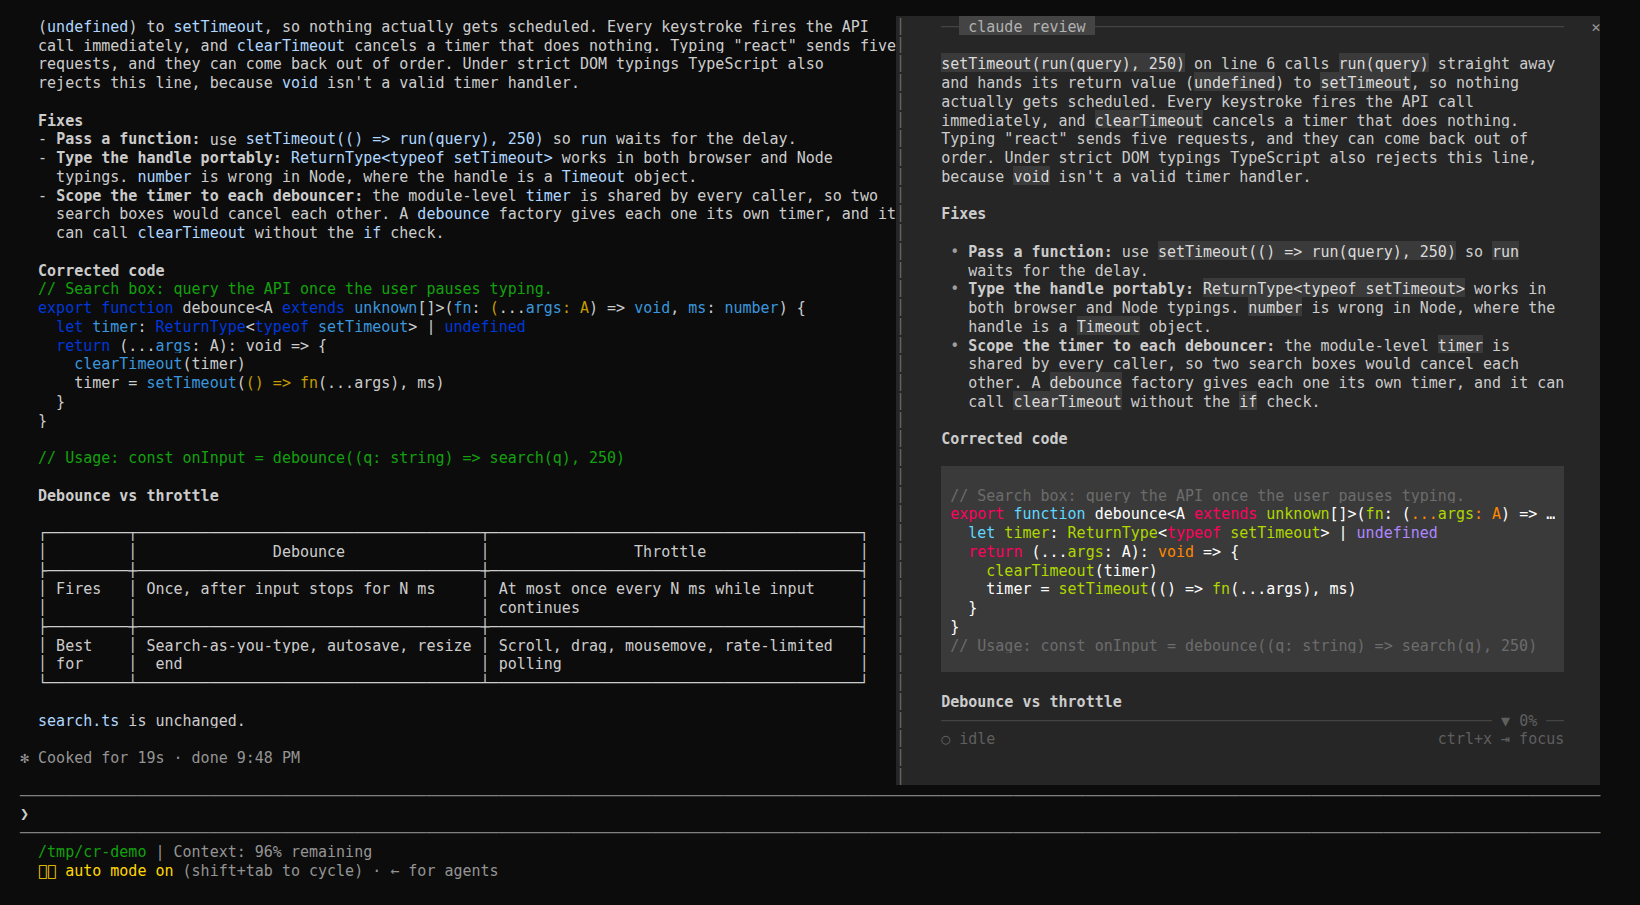
Task: Click the down-arrow 0% scroll indicator
Action: click(x=1518, y=721)
